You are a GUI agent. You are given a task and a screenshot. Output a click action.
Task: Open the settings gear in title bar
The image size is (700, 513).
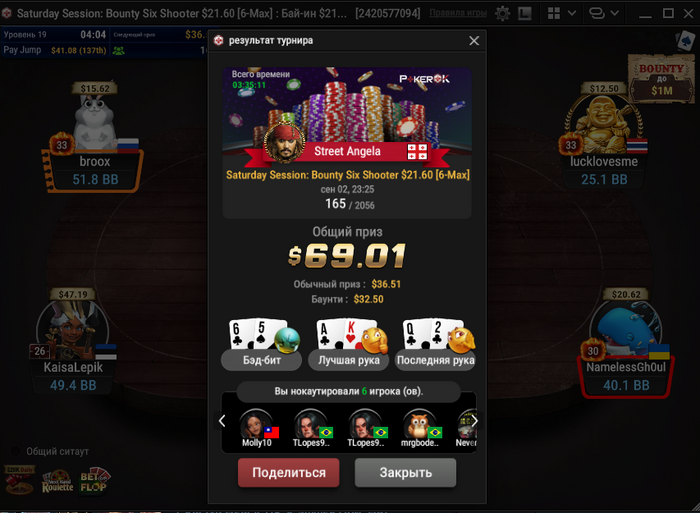click(503, 14)
